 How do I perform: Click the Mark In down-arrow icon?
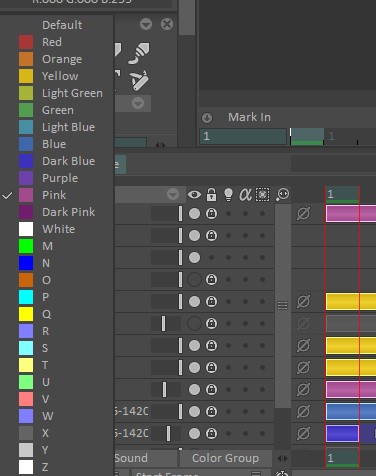pyautogui.click(x=207, y=118)
